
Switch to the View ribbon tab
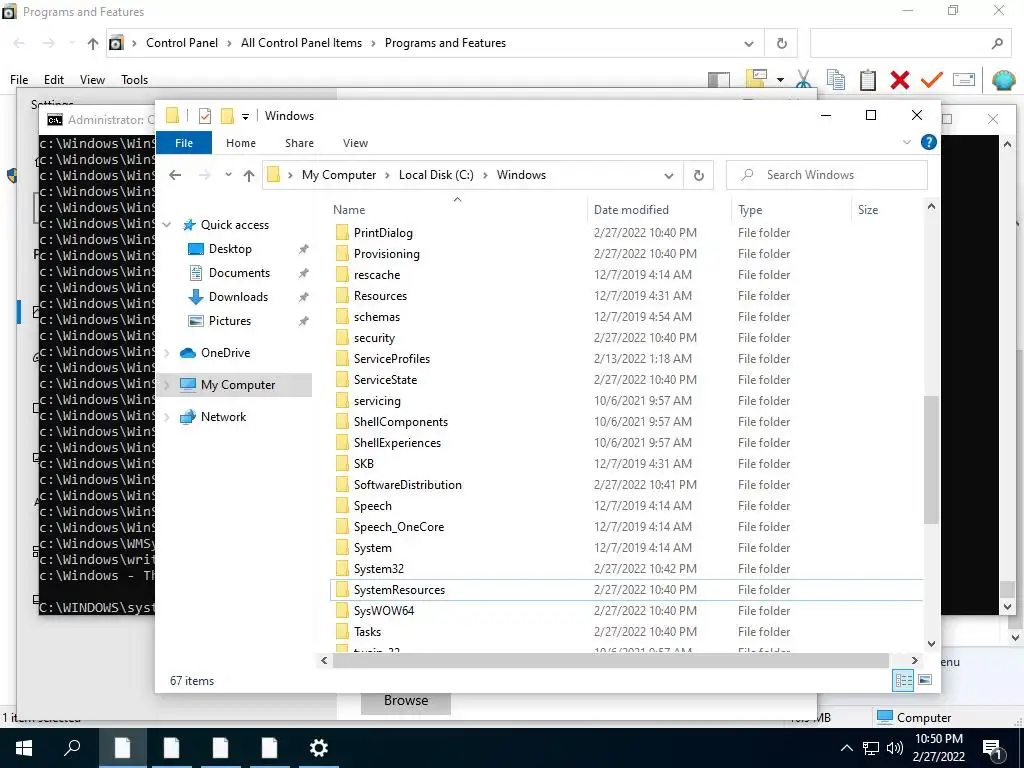[x=355, y=143]
